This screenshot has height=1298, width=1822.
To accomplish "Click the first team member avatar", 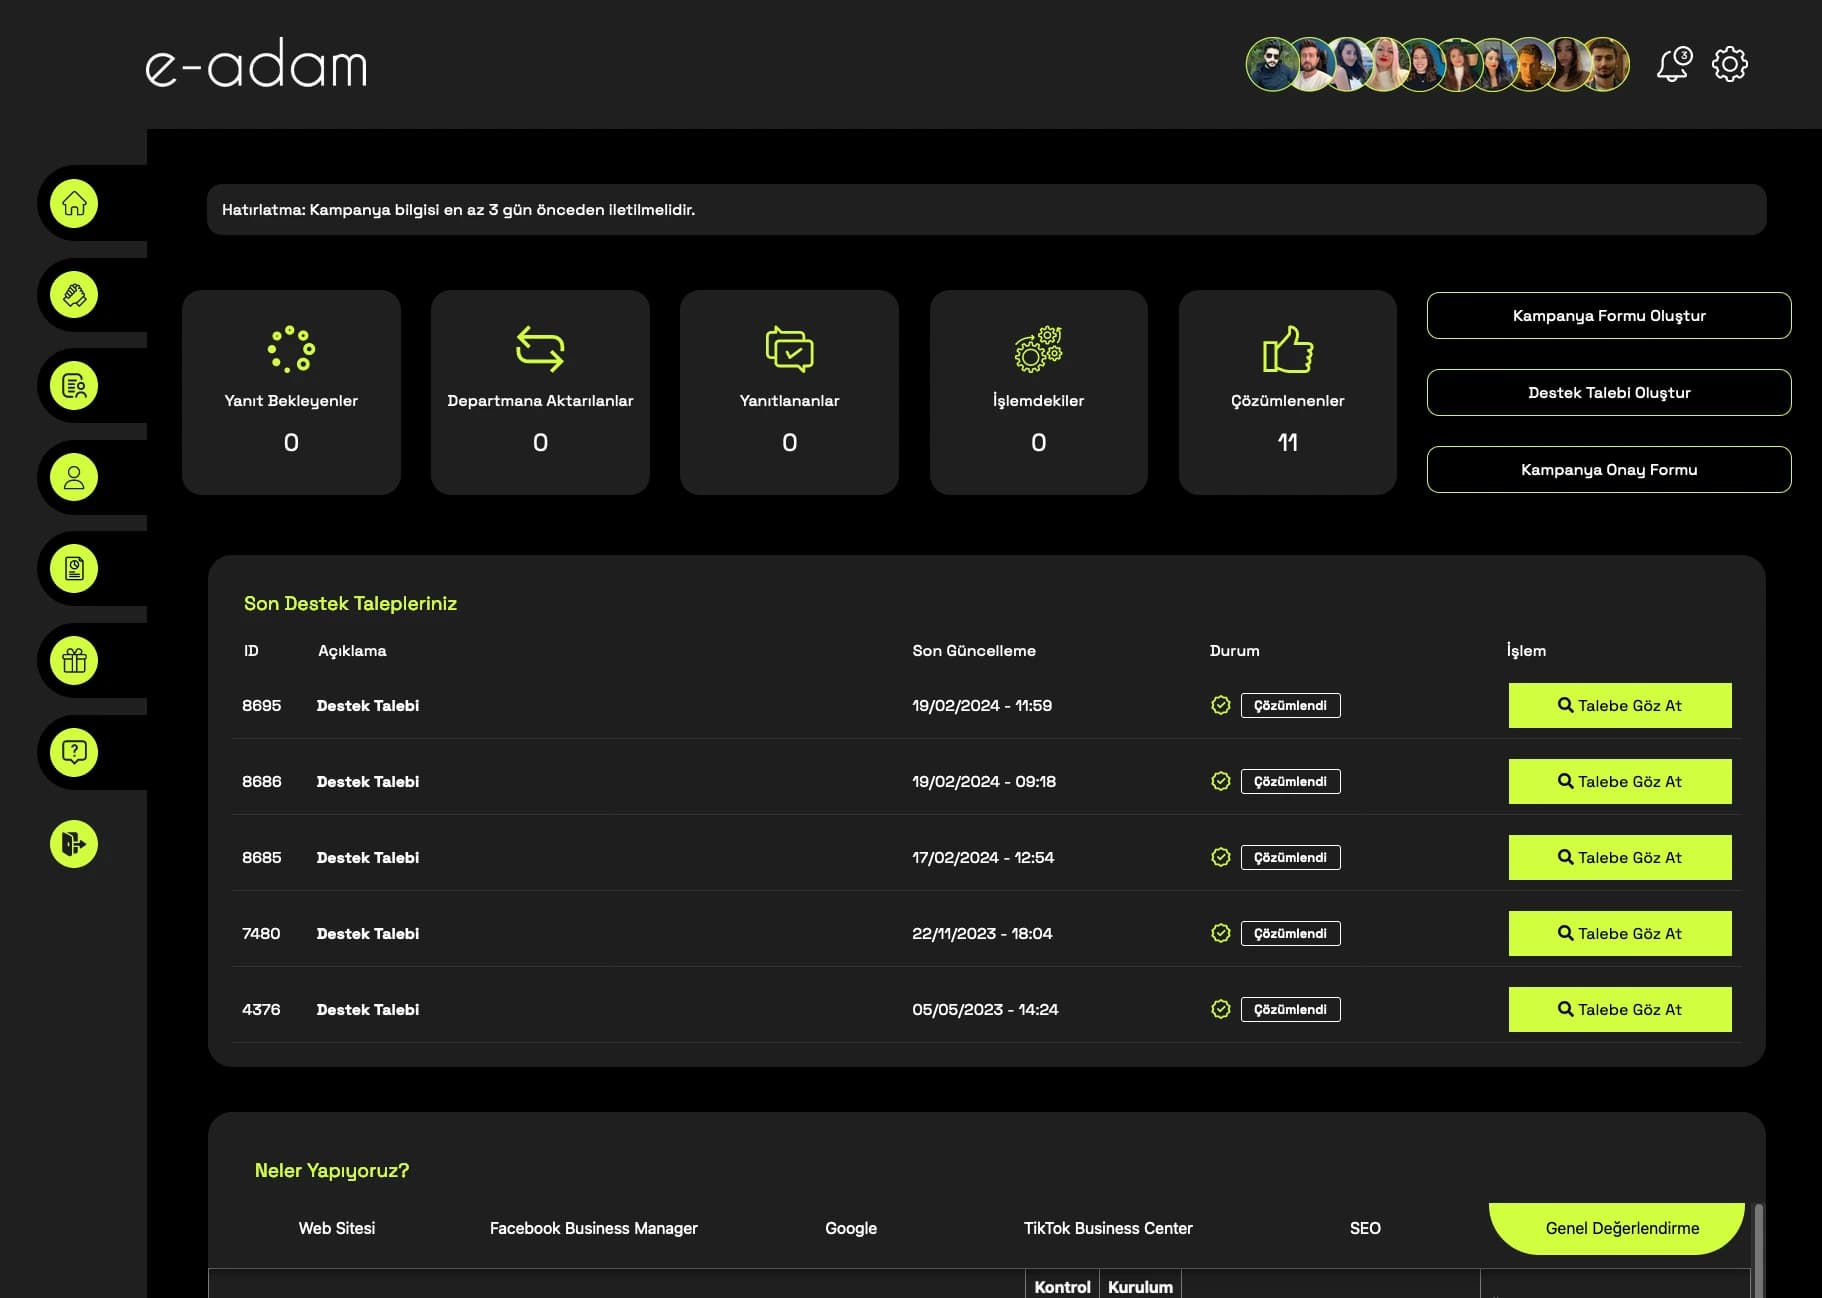I will point(1271,65).
